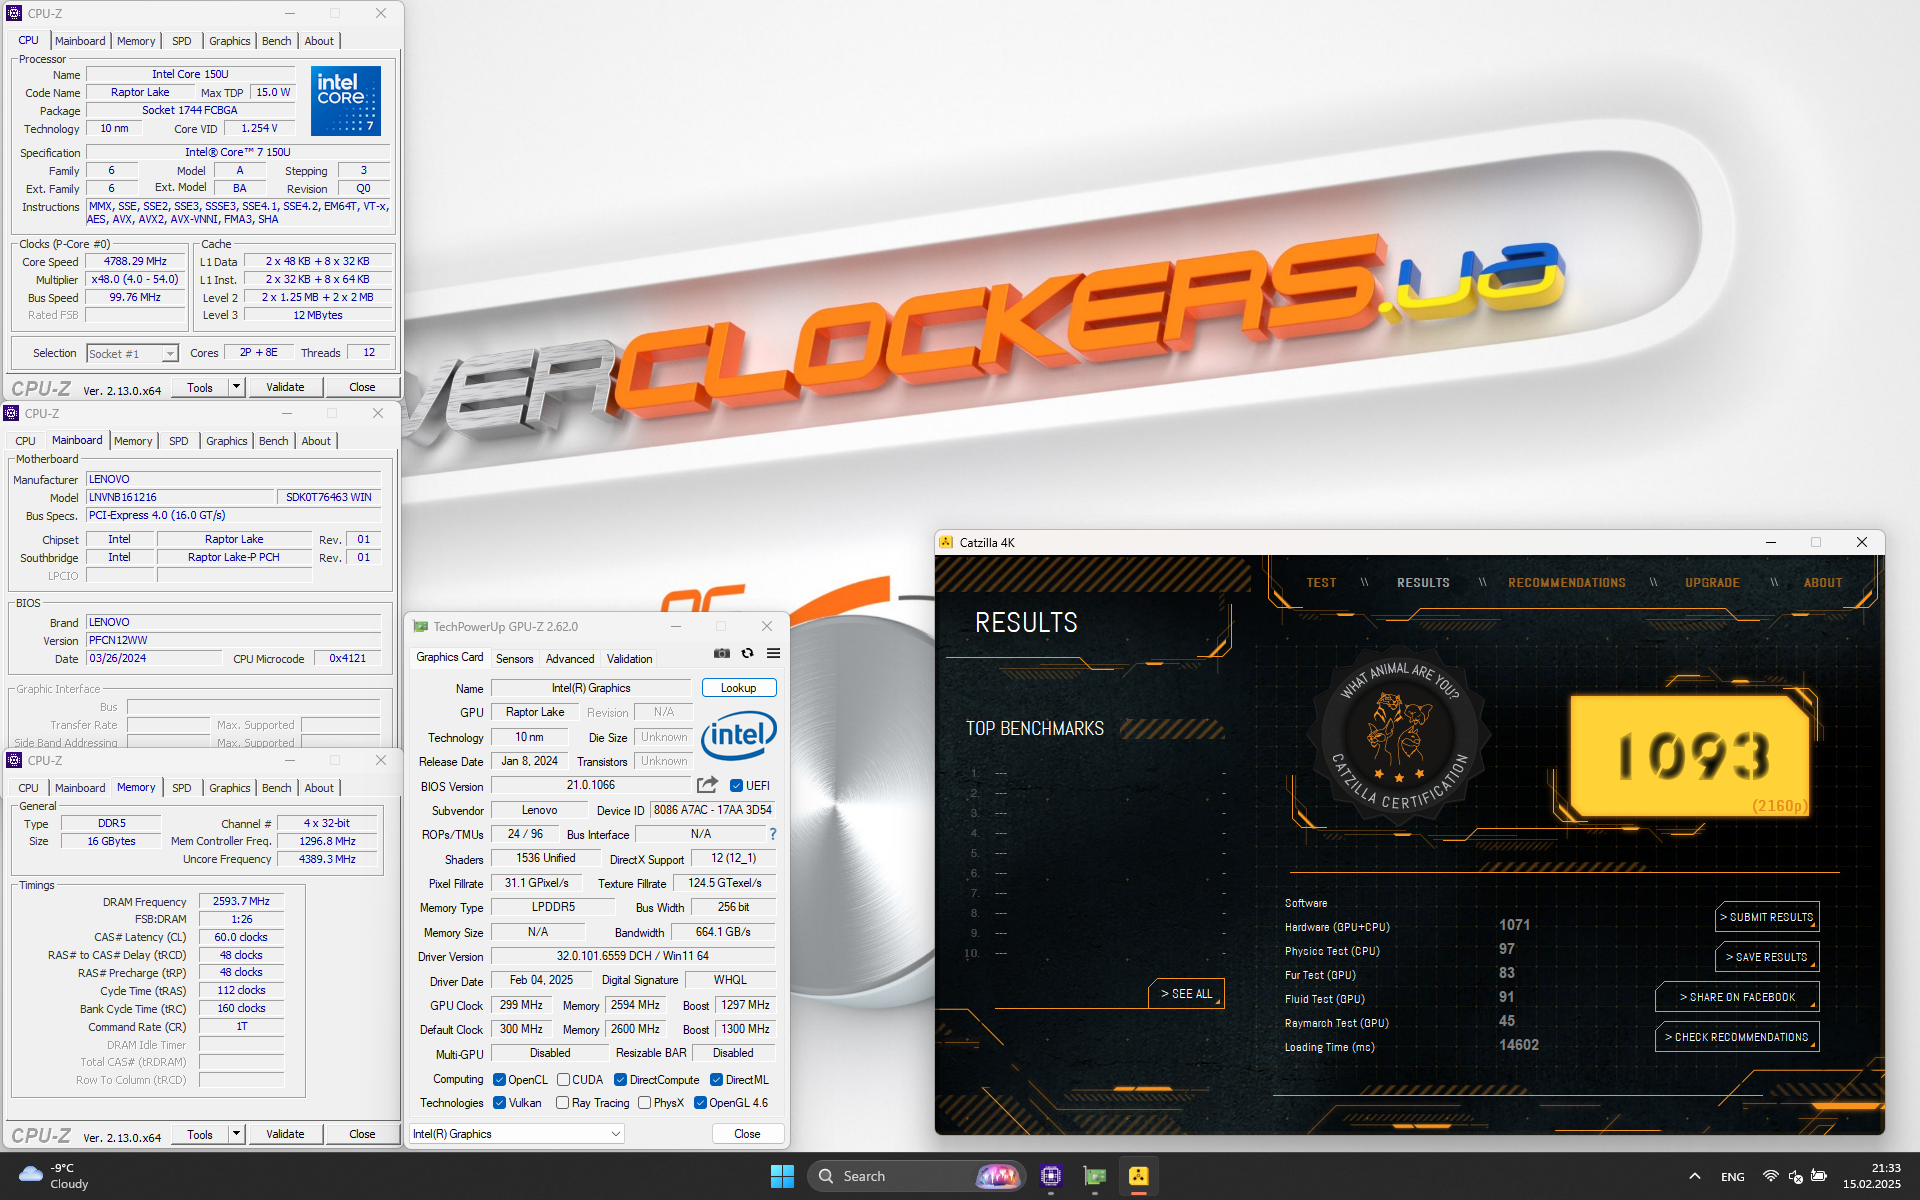Open the GPU-Z hamburger menu icon
The width and height of the screenshot is (1920, 1200).
tap(773, 653)
